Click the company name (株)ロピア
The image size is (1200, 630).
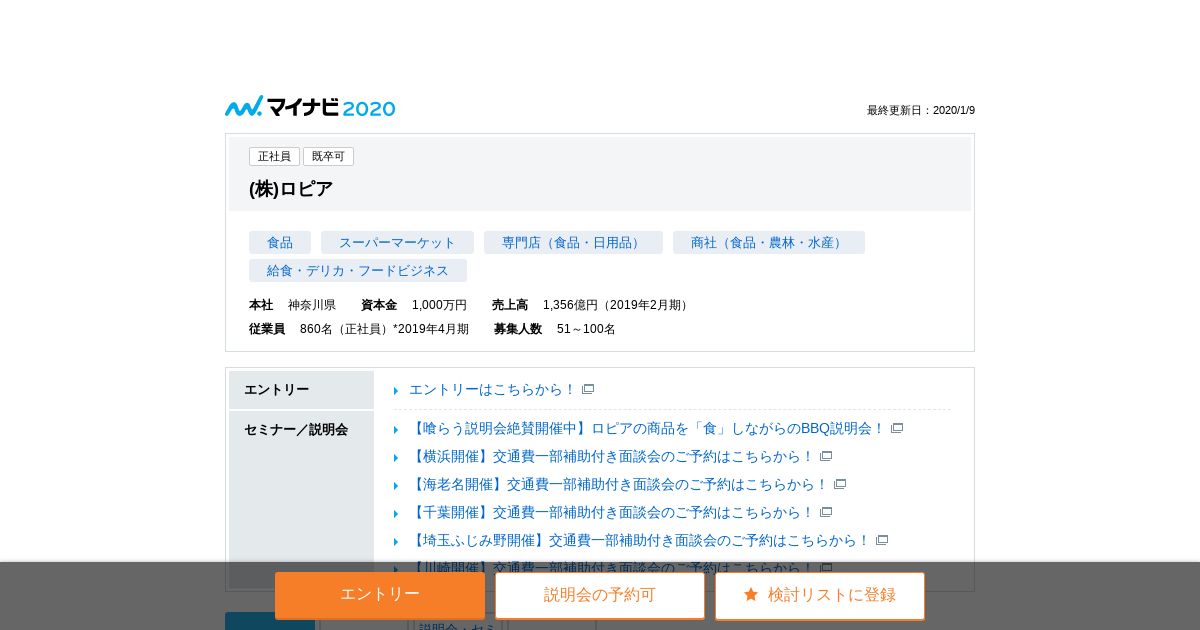click(291, 189)
